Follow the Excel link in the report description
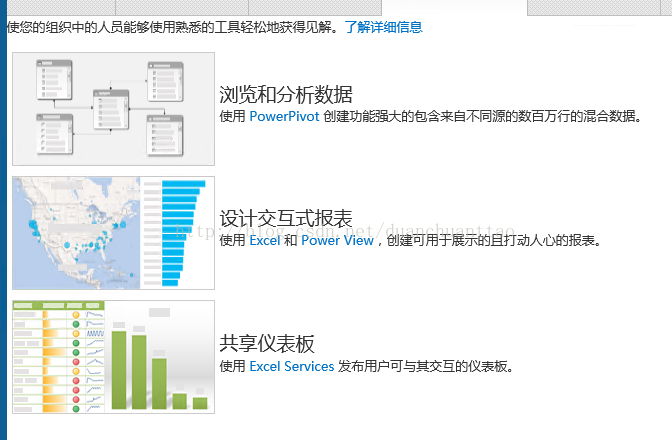Image resolution: width=672 pixels, height=440 pixels. [x=264, y=241]
